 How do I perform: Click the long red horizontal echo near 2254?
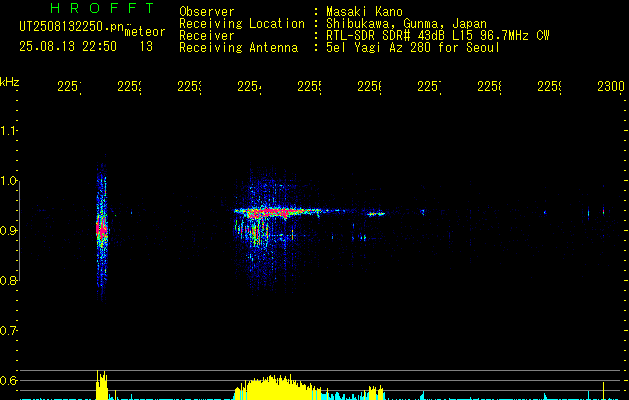[277, 212]
